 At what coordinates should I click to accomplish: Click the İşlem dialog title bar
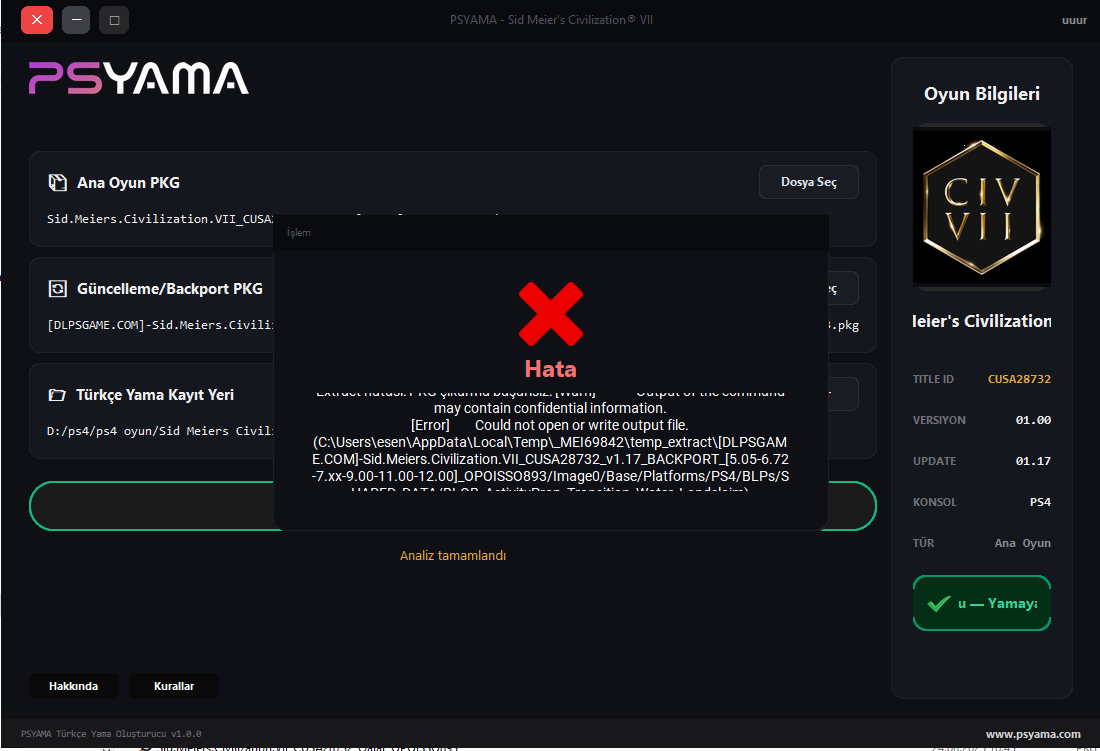click(551, 233)
